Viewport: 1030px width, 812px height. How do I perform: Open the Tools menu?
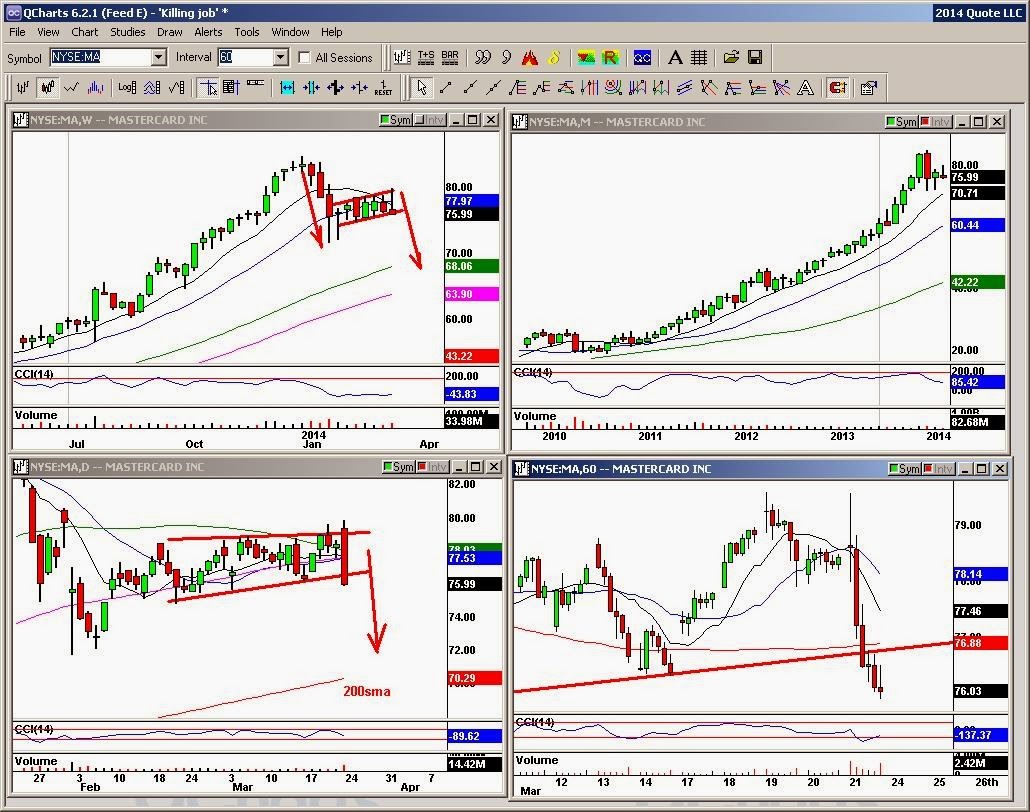pyautogui.click(x=247, y=32)
